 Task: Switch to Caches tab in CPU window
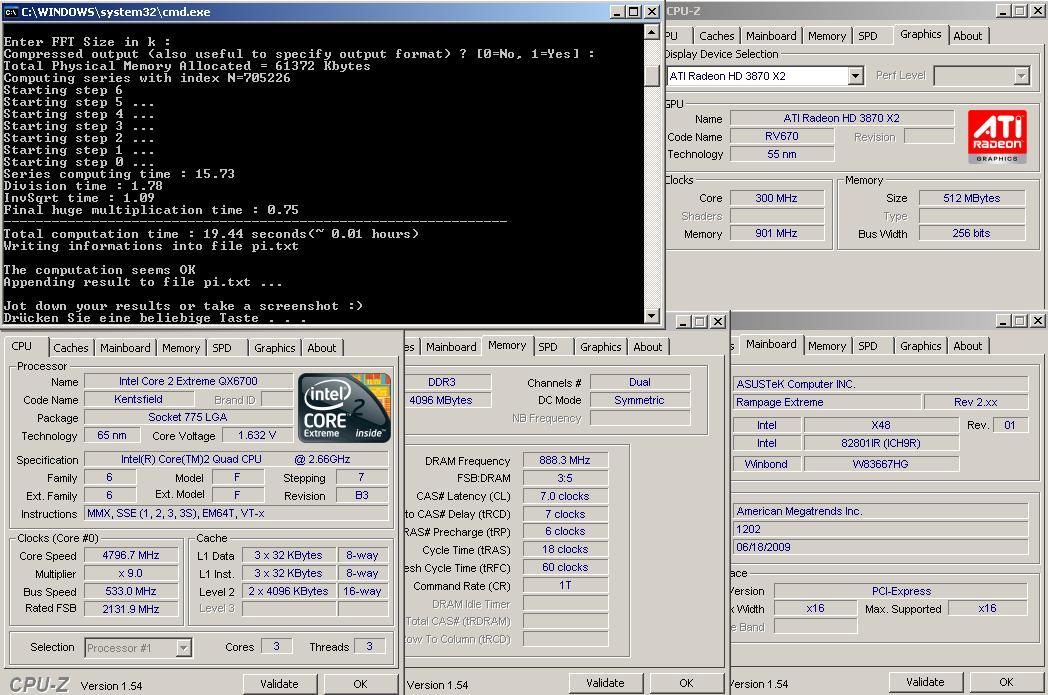[71, 348]
